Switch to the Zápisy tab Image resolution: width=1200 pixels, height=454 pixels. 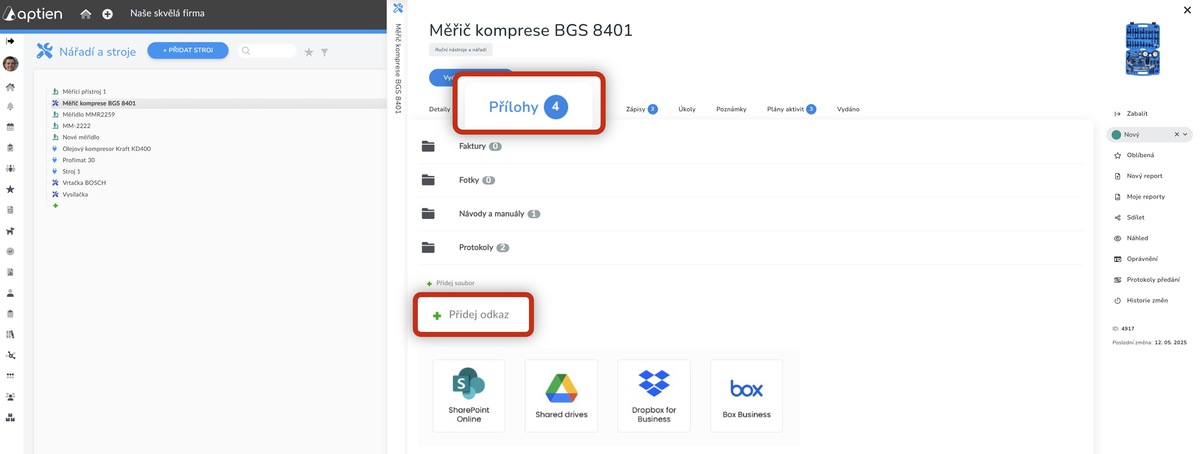coord(641,109)
